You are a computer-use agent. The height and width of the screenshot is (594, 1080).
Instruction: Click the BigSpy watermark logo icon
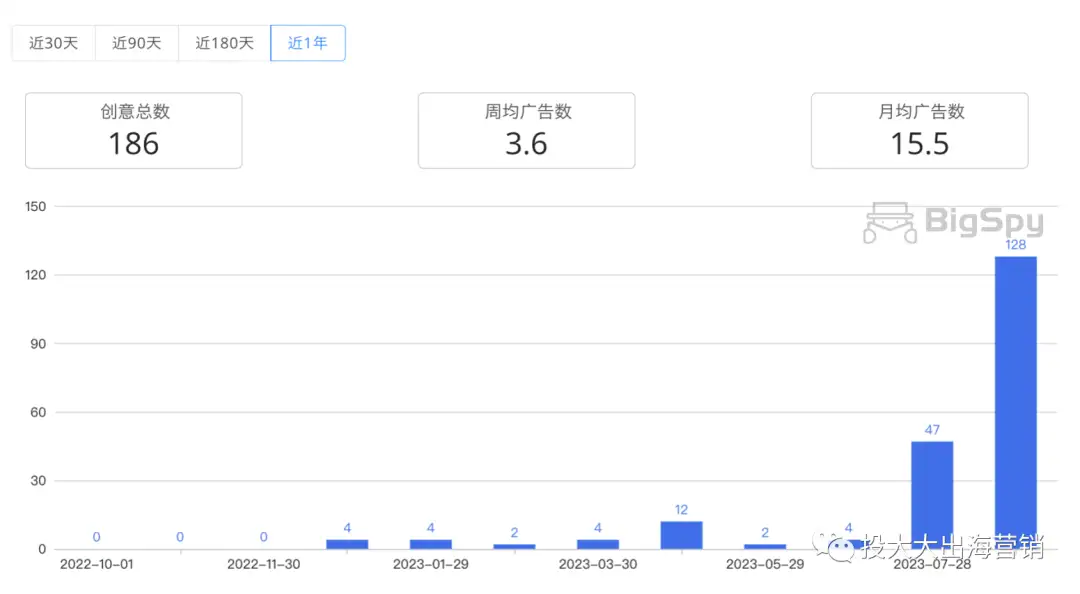click(889, 223)
